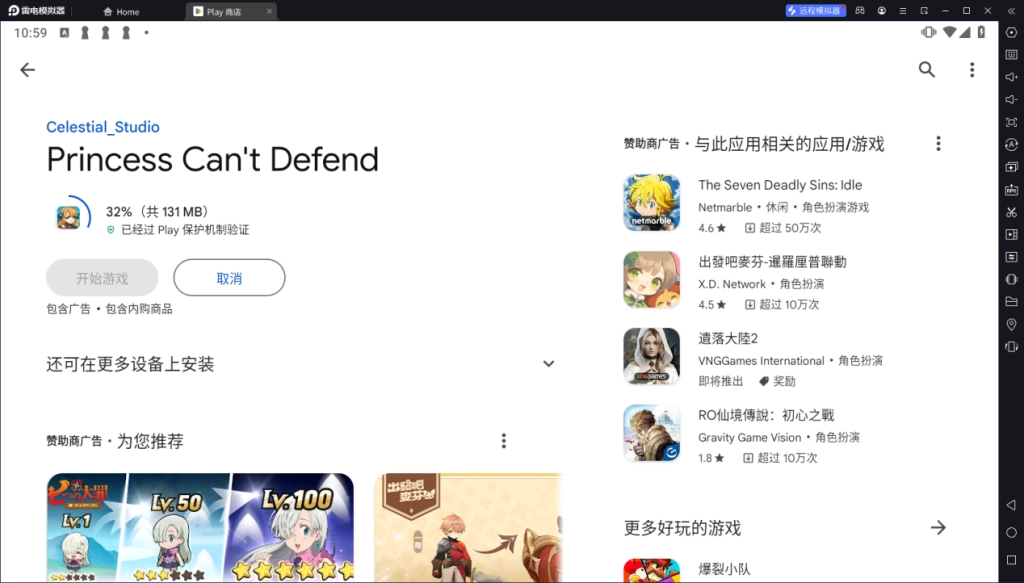Screen dimensions: 1024x583
Task: Open the sync operations tool
Action: 1012,257
